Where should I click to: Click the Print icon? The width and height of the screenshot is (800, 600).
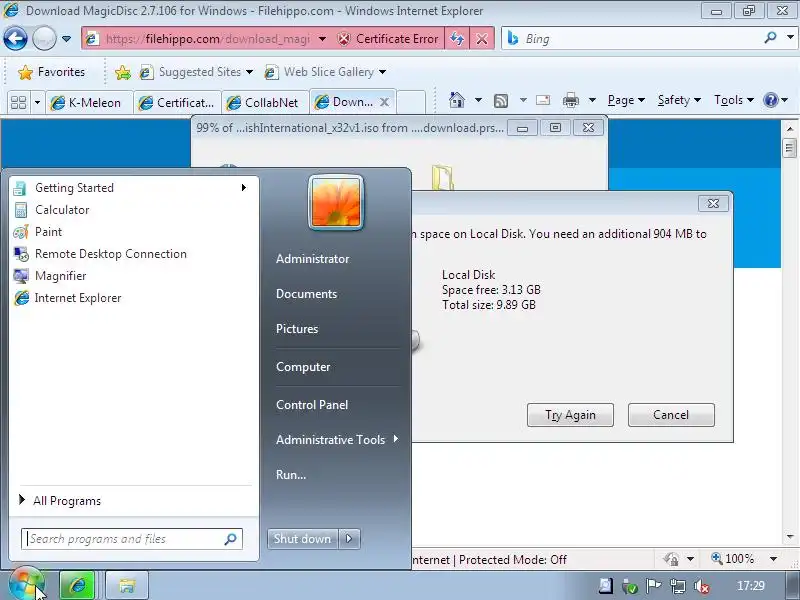point(570,100)
